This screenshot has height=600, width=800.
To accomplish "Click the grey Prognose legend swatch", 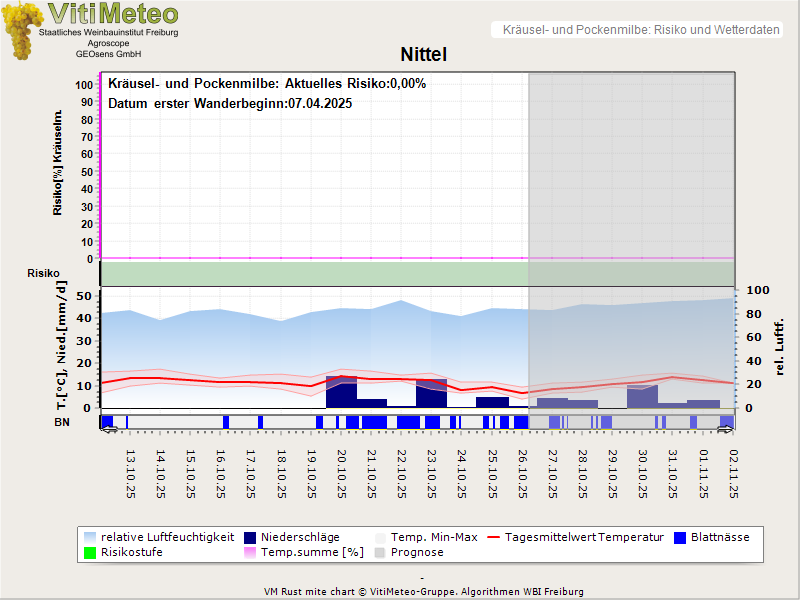I will tap(381, 552).
